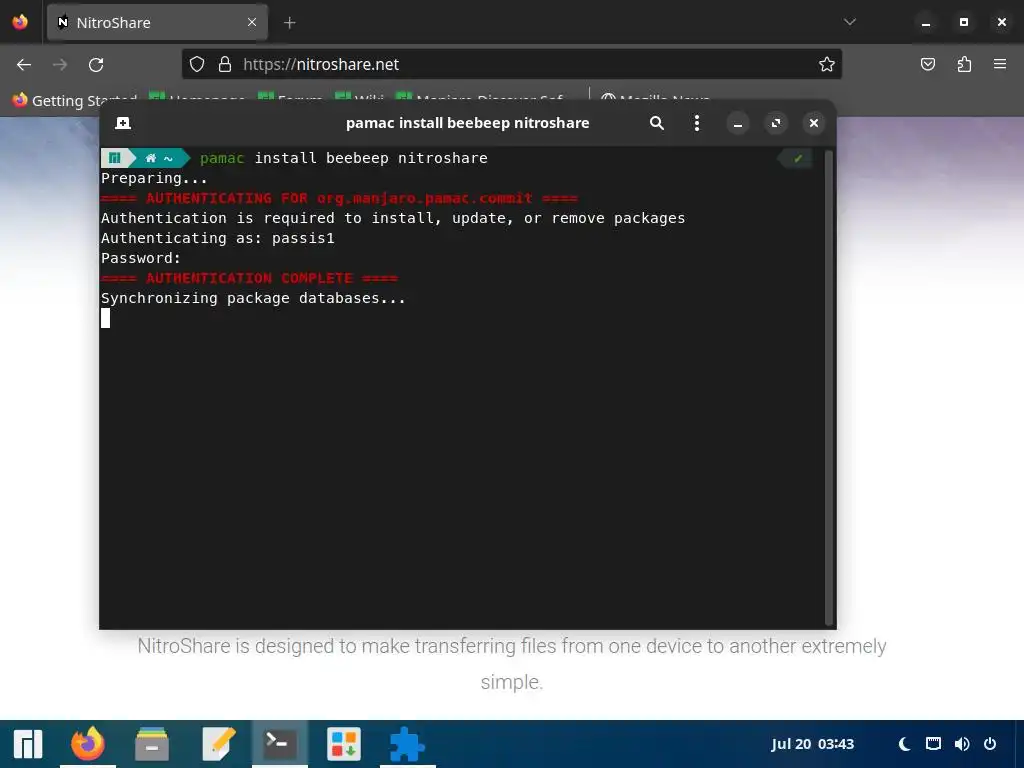This screenshot has width=1024, height=768.
Task: Bookmark this page with the star
Action: click(827, 64)
